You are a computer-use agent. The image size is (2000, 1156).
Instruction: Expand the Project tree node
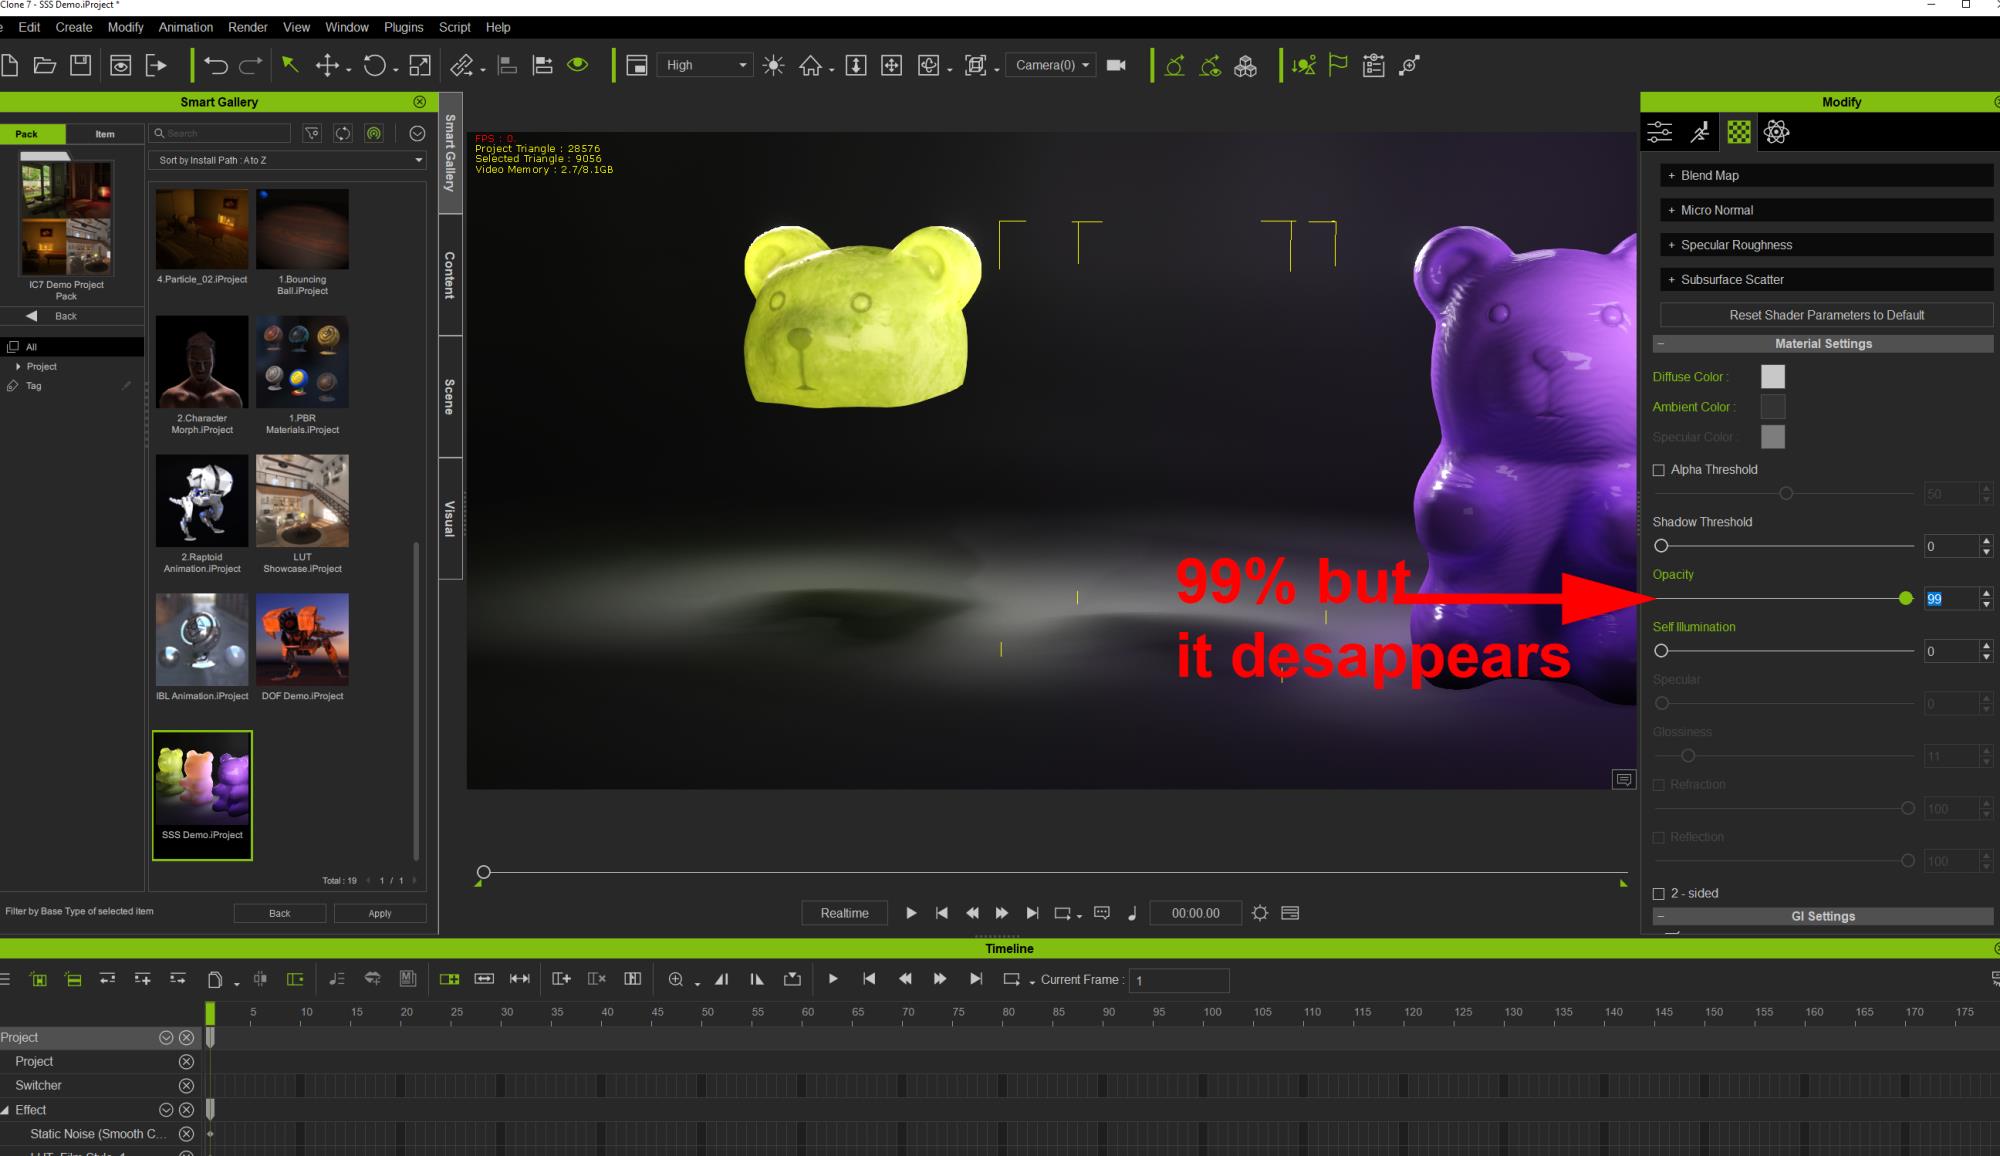(x=18, y=367)
